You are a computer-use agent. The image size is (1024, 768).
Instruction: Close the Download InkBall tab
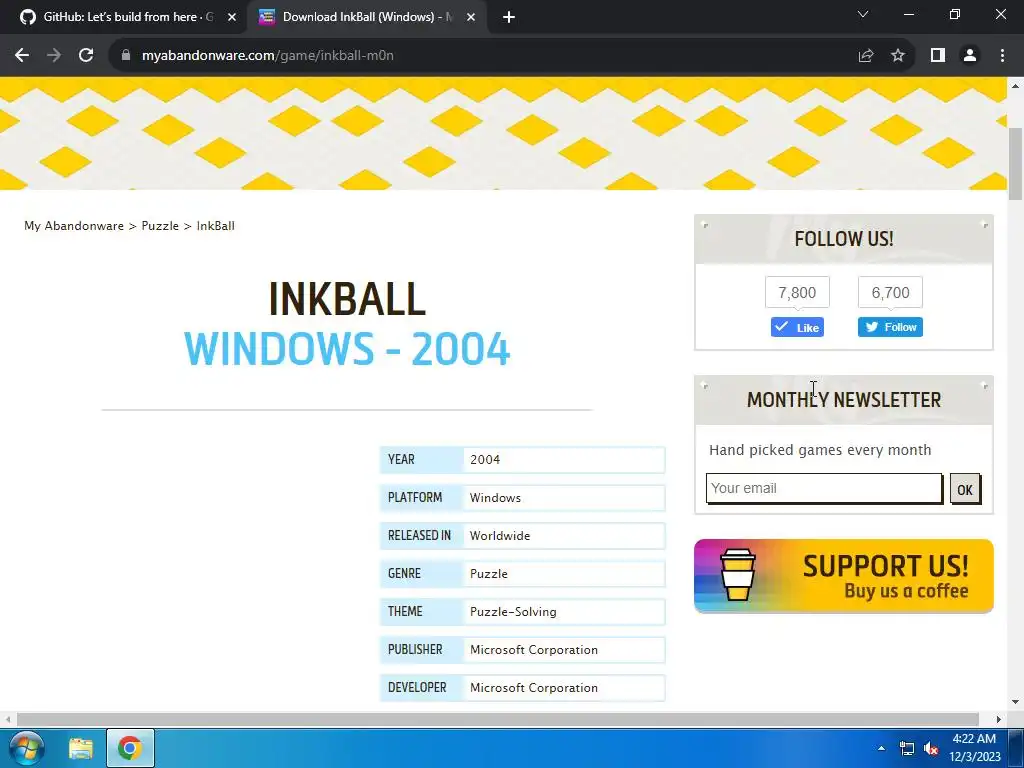(471, 17)
